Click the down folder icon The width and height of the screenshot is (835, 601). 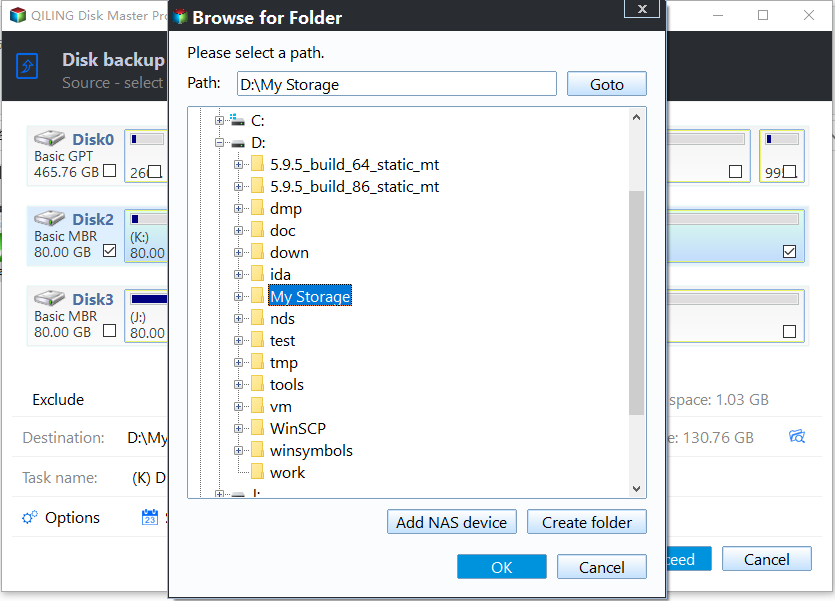tap(257, 251)
